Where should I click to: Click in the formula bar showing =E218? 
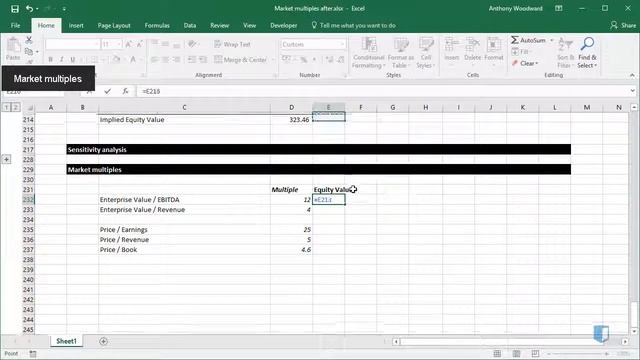384,91
